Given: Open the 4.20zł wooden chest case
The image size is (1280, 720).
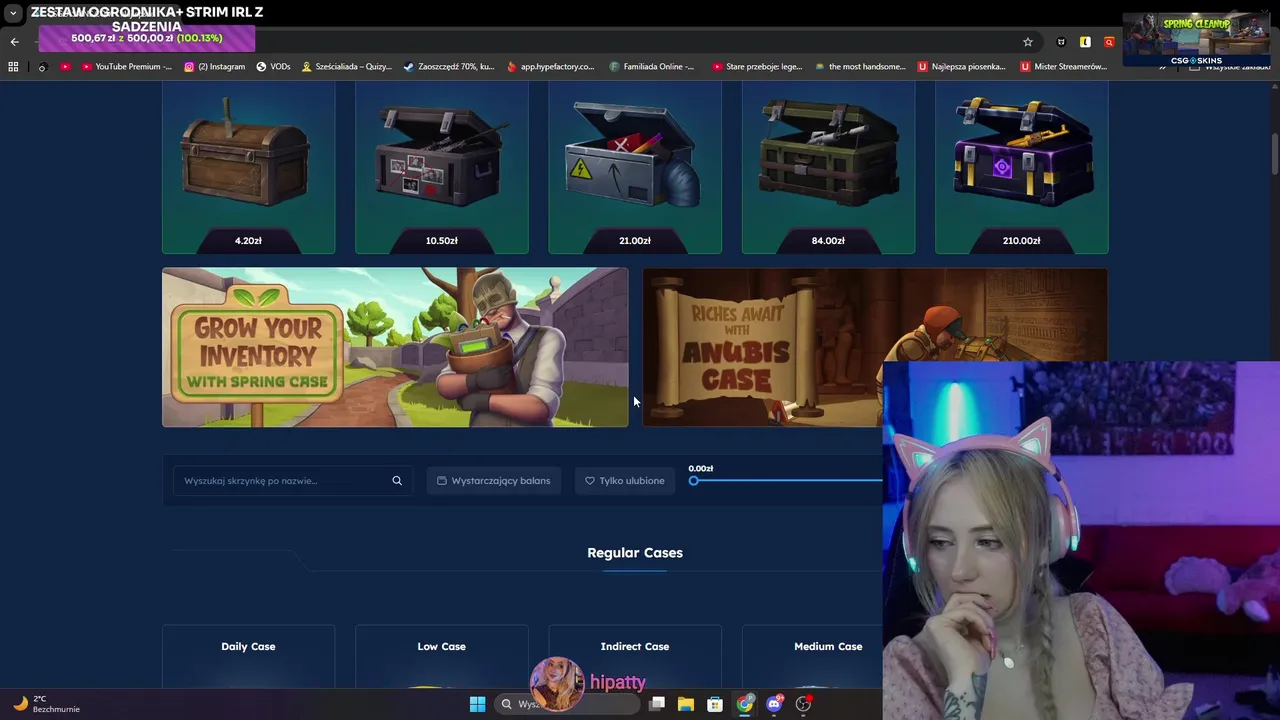Looking at the screenshot, I should 248,167.
